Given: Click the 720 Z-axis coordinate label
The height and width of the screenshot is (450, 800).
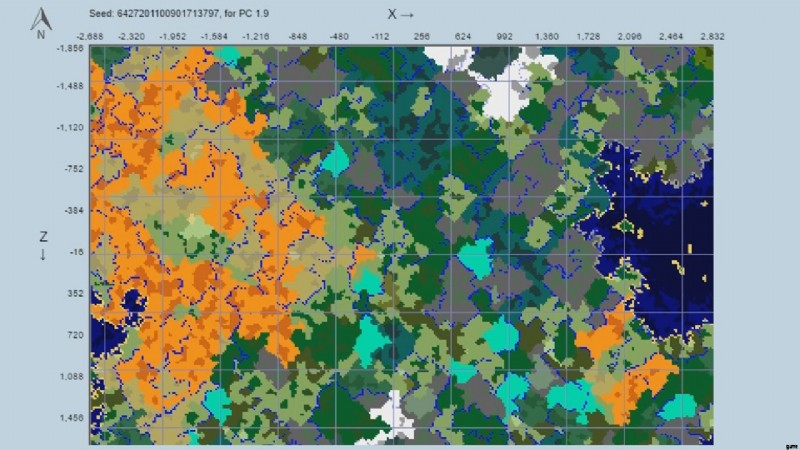Looking at the screenshot, I should tap(75, 335).
